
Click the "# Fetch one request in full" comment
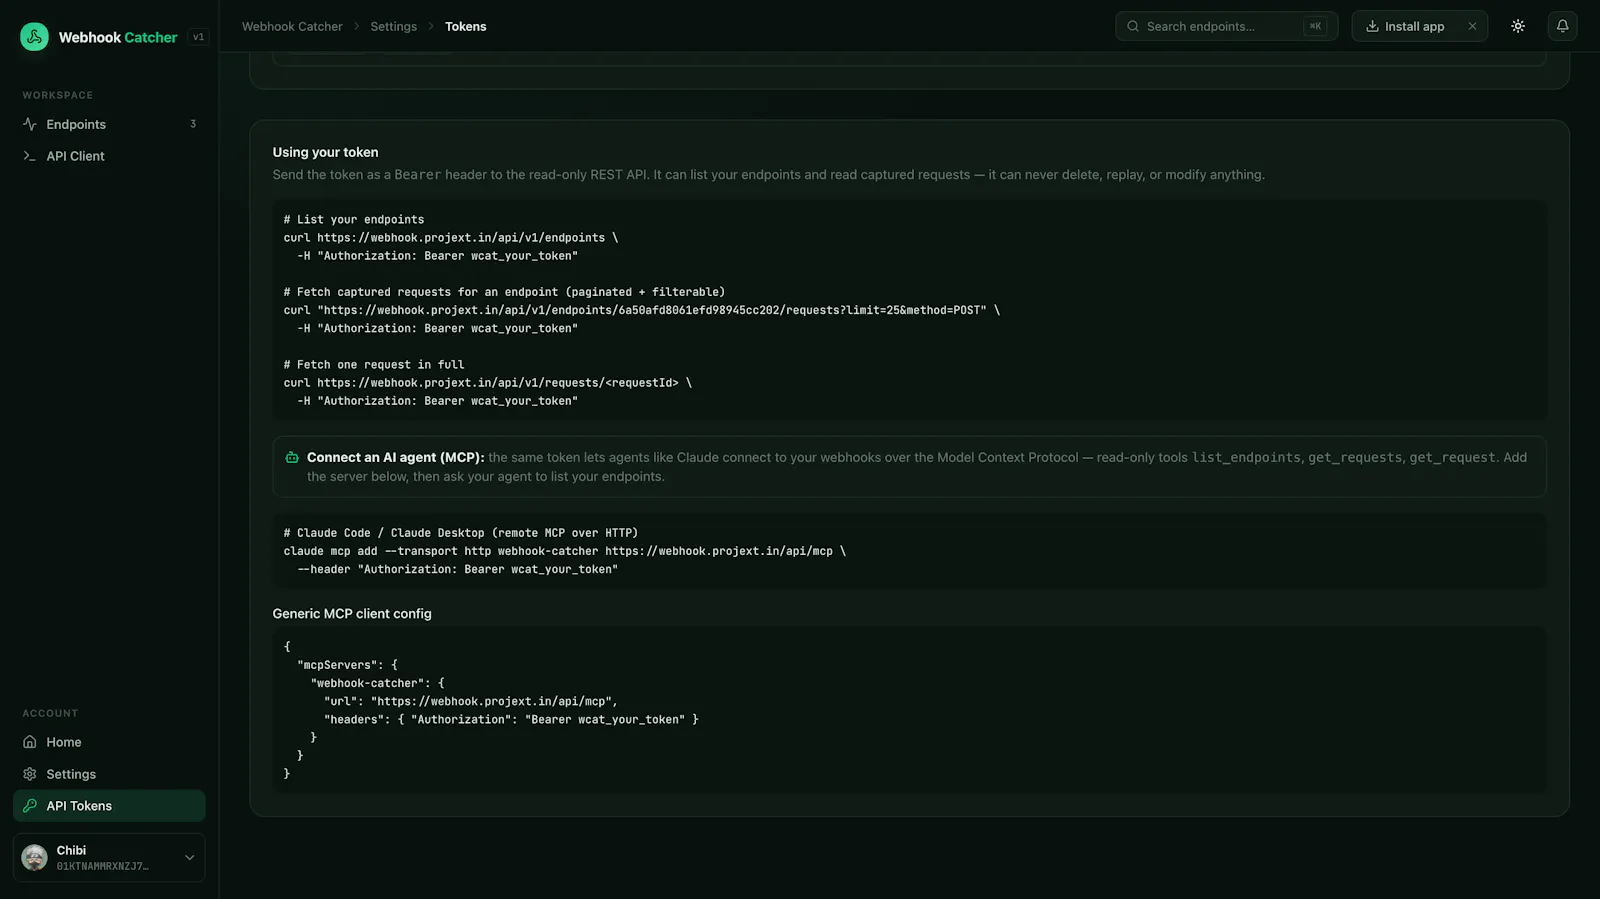374,365
